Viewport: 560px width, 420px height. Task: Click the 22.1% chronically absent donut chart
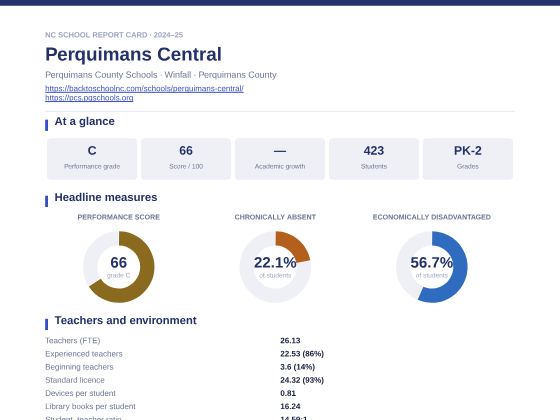click(x=275, y=267)
